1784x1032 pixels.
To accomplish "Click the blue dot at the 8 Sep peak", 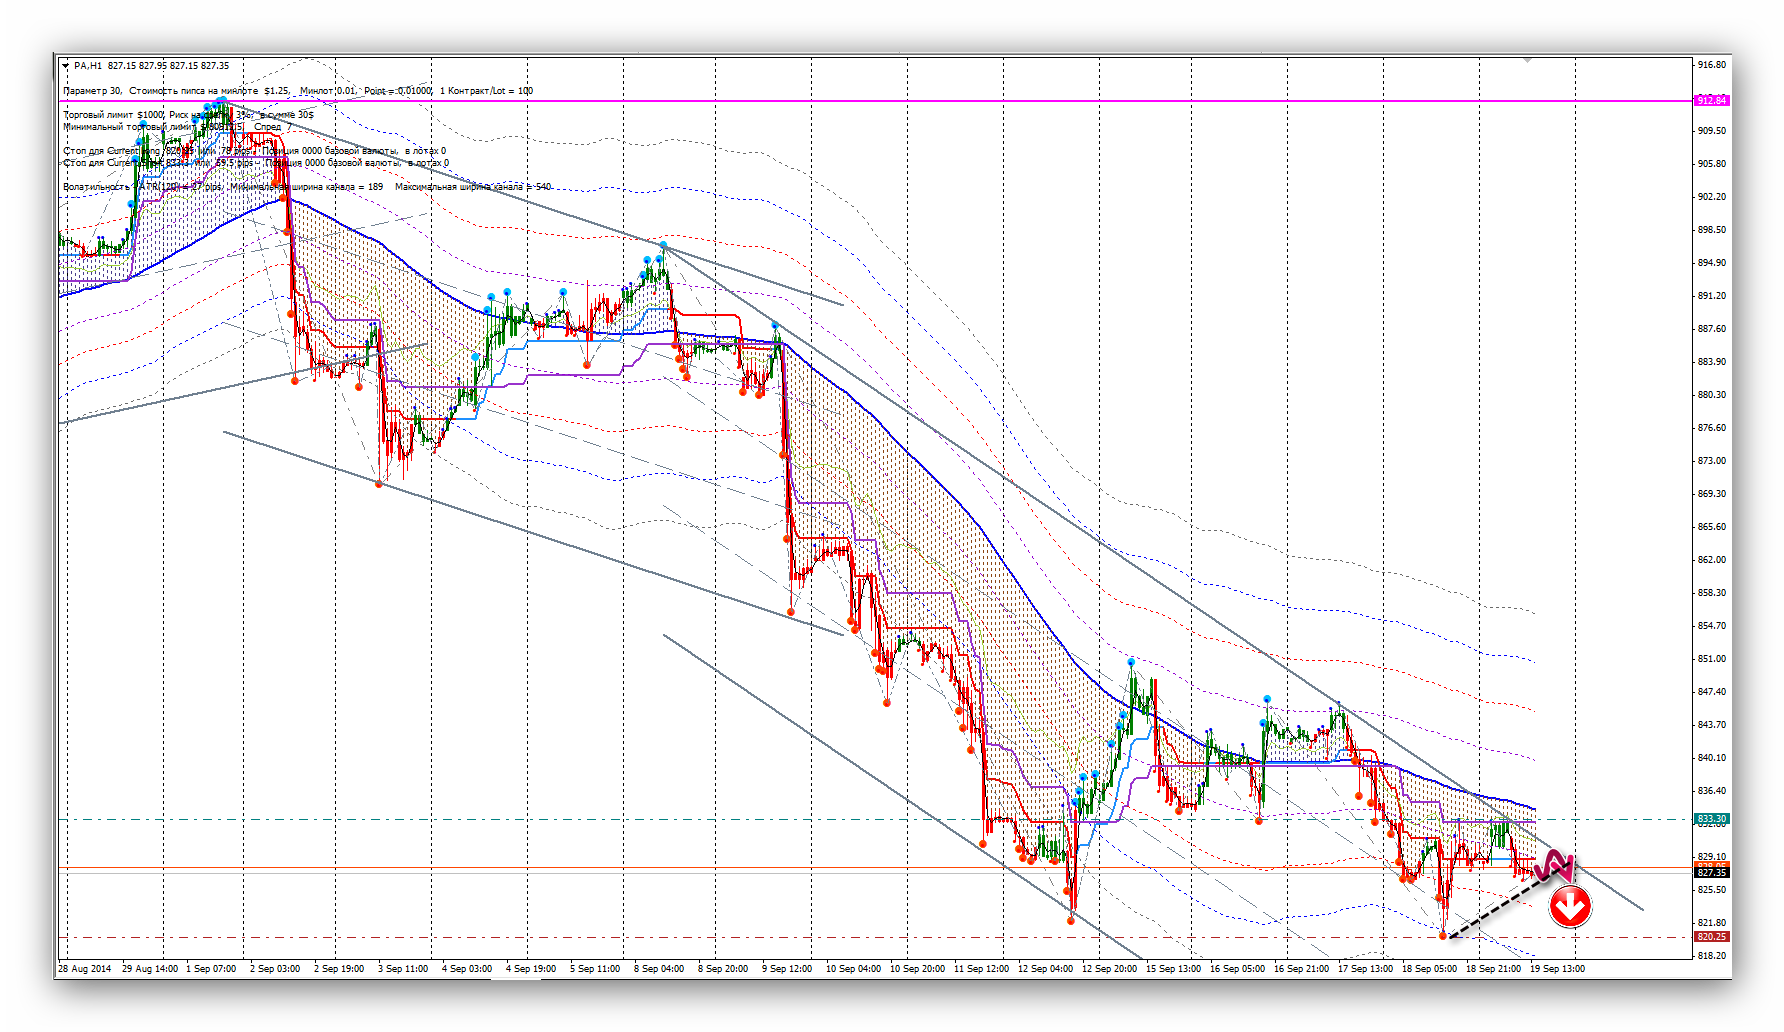I will pos(663,245).
